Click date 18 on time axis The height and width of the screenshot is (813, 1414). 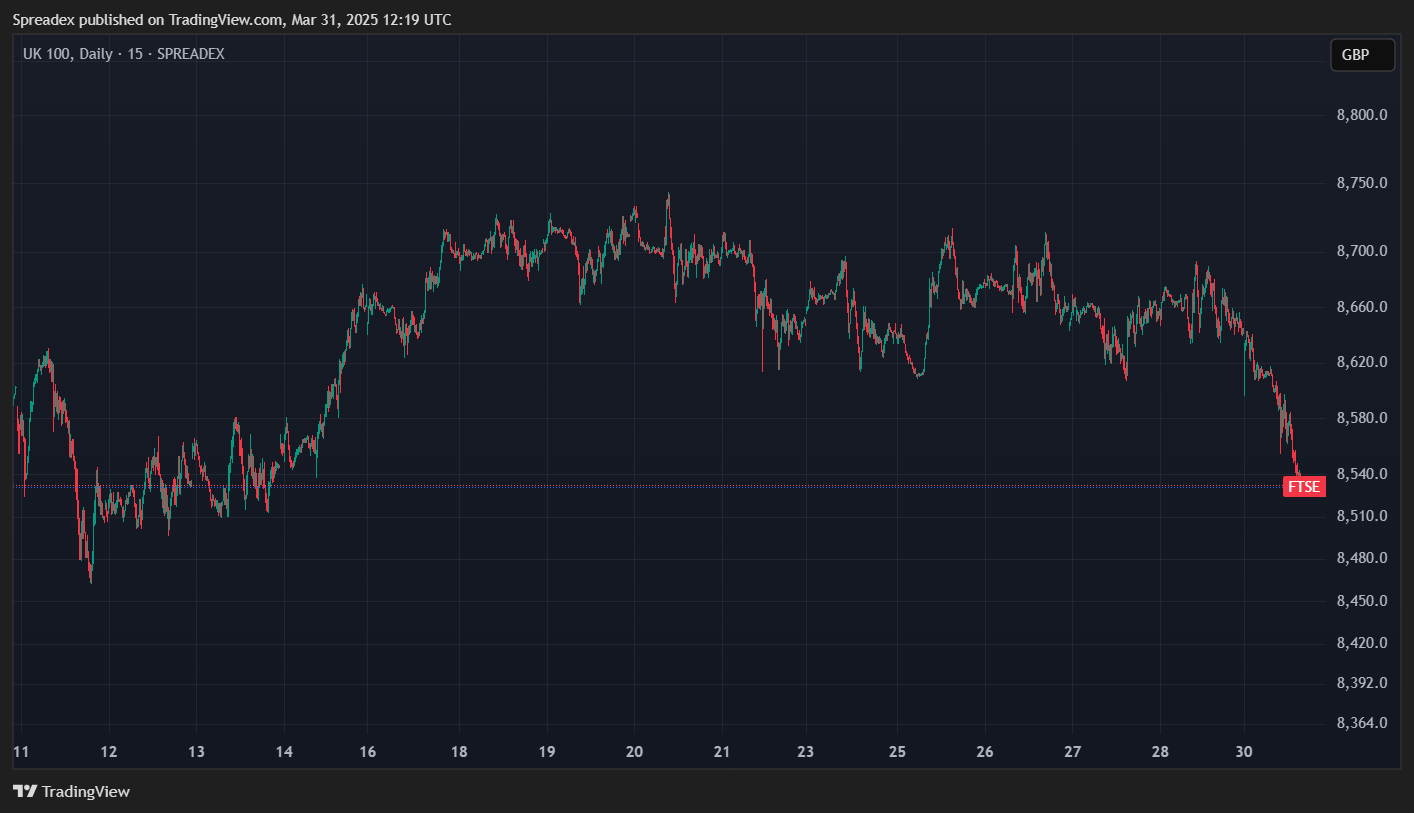point(459,751)
